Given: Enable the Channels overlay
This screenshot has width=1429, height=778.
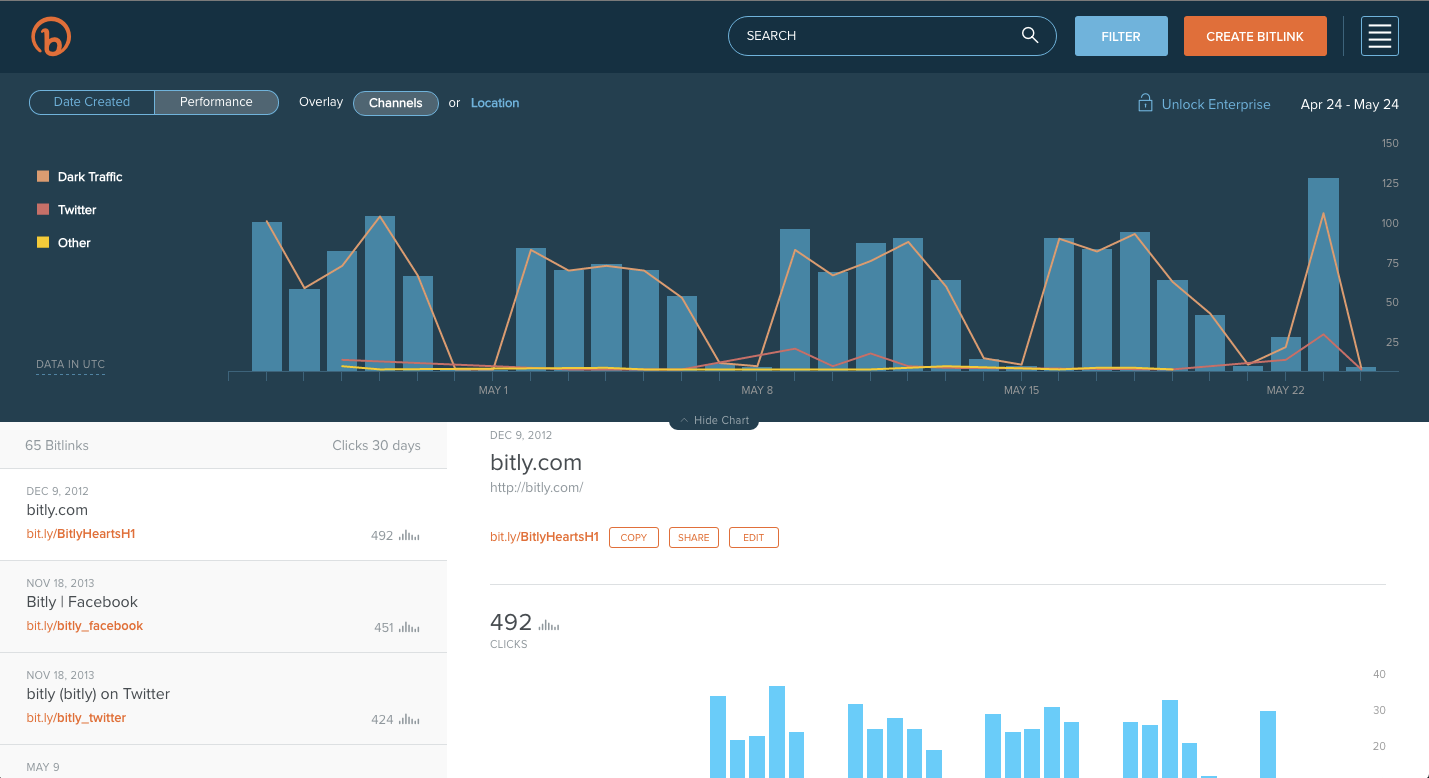Looking at the screenshot, I should [396, 103].
